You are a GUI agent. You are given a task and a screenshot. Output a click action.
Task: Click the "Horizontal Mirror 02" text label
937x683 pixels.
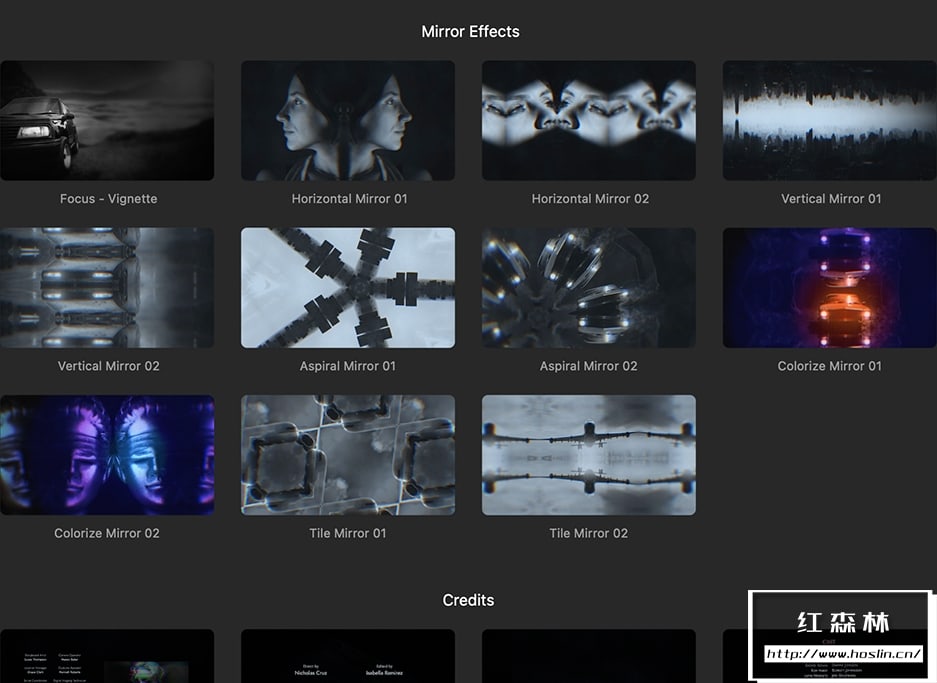click(x=590, y=199)
